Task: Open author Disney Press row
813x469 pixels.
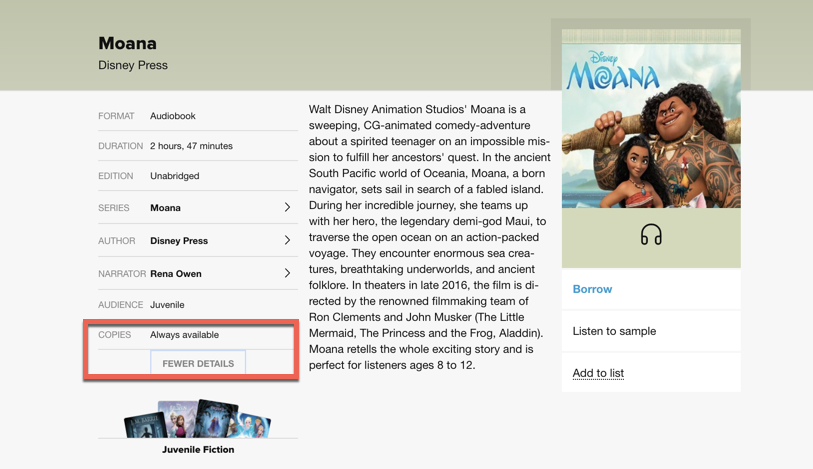Action: [x=198, y=240]
